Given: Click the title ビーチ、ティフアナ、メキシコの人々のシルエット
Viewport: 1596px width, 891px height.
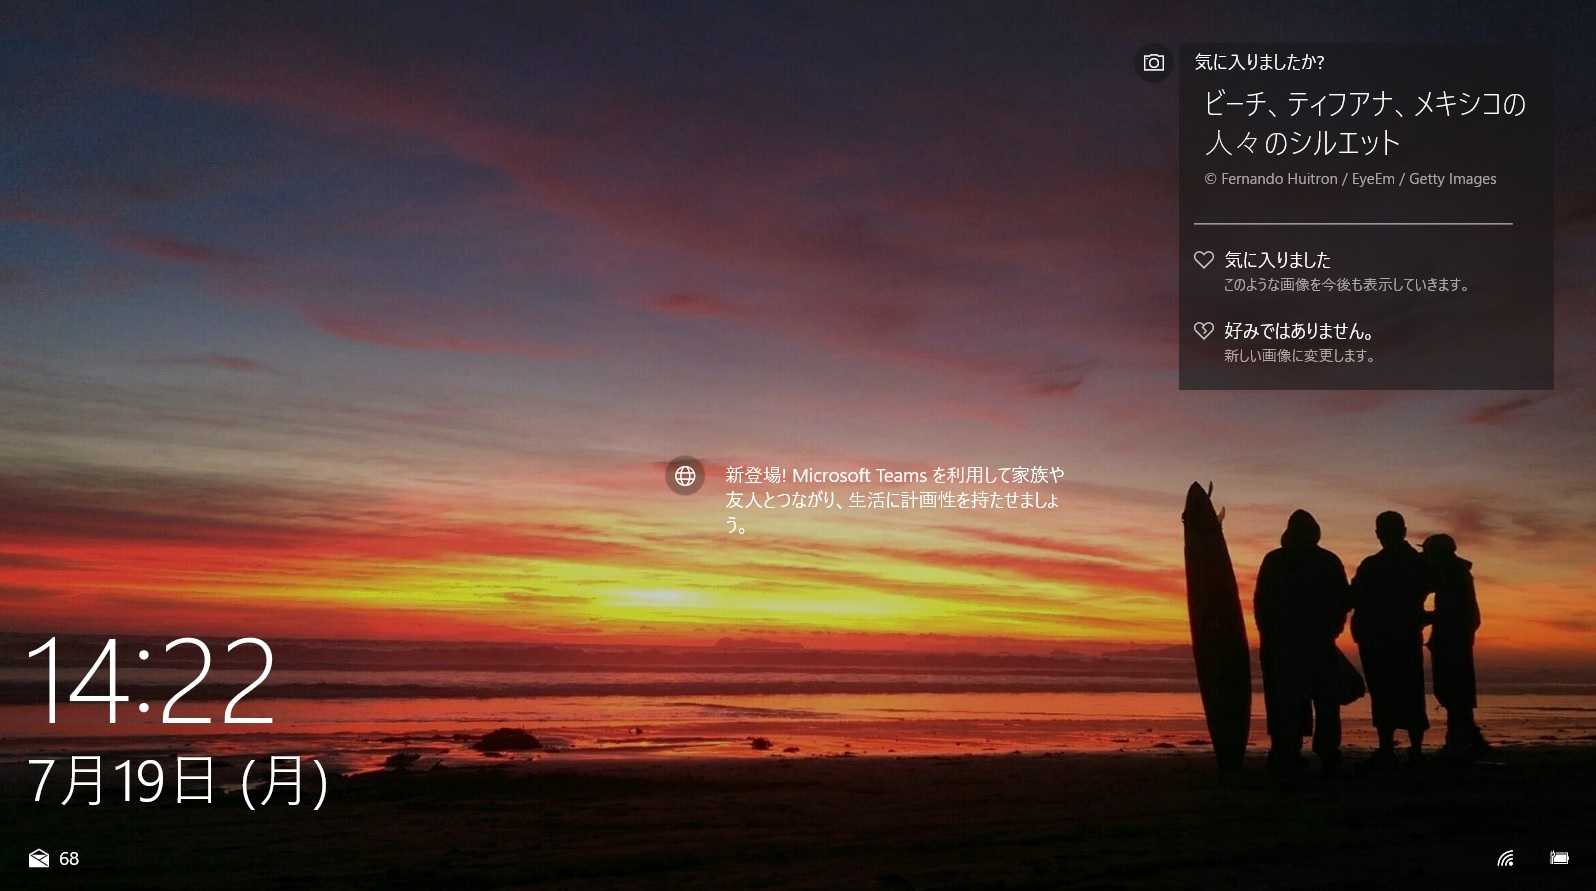Looking at the screenshot, I should (x=1365, y=123).
